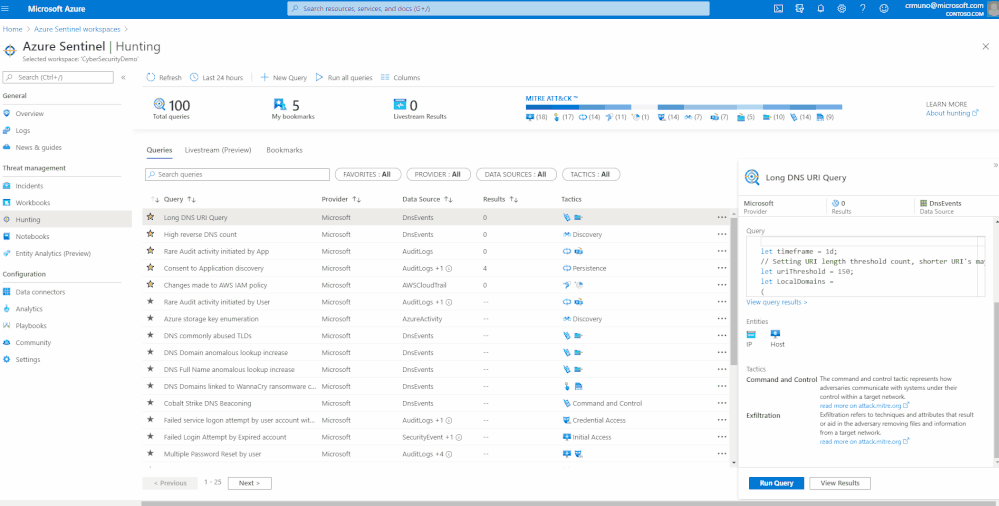
Task: Open attack.mitre.org link under Exfiltration
Action: 864,441
